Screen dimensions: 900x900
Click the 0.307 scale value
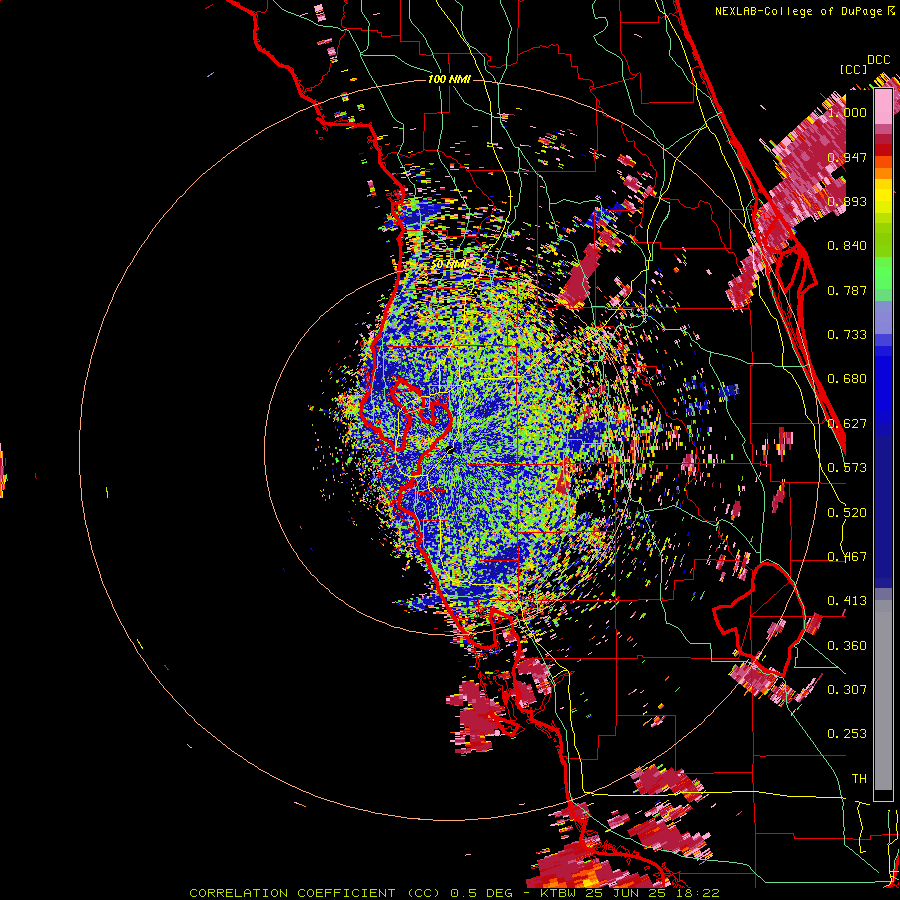click(847, 690)
